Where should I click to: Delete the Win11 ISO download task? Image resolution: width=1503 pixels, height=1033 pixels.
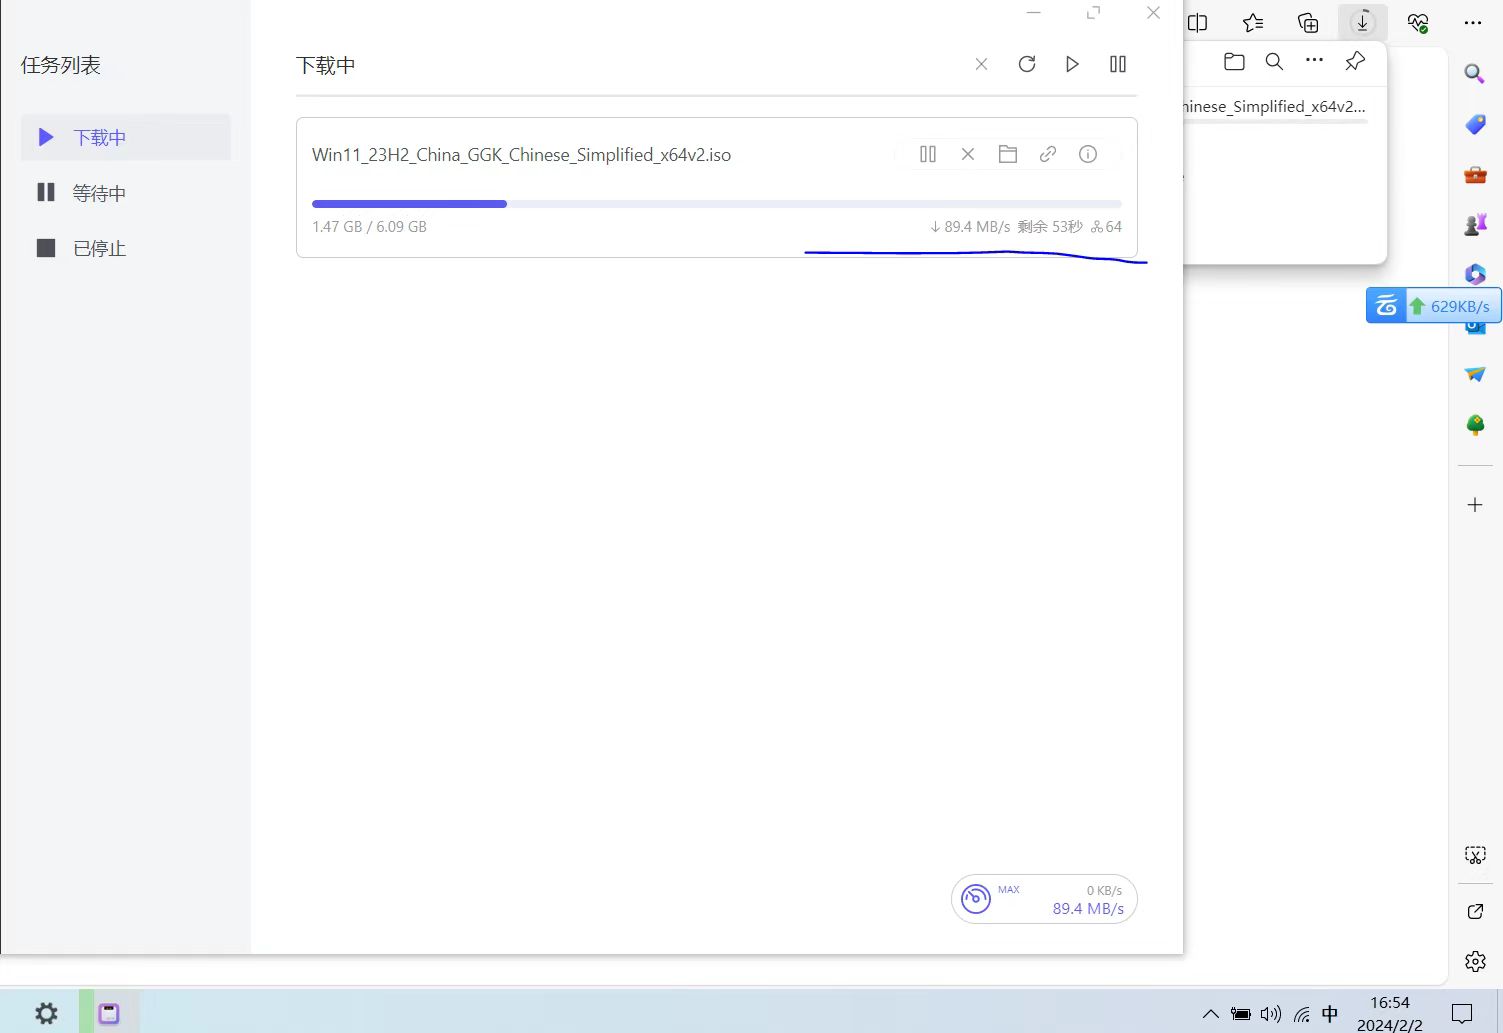click(x=968, y=154)
